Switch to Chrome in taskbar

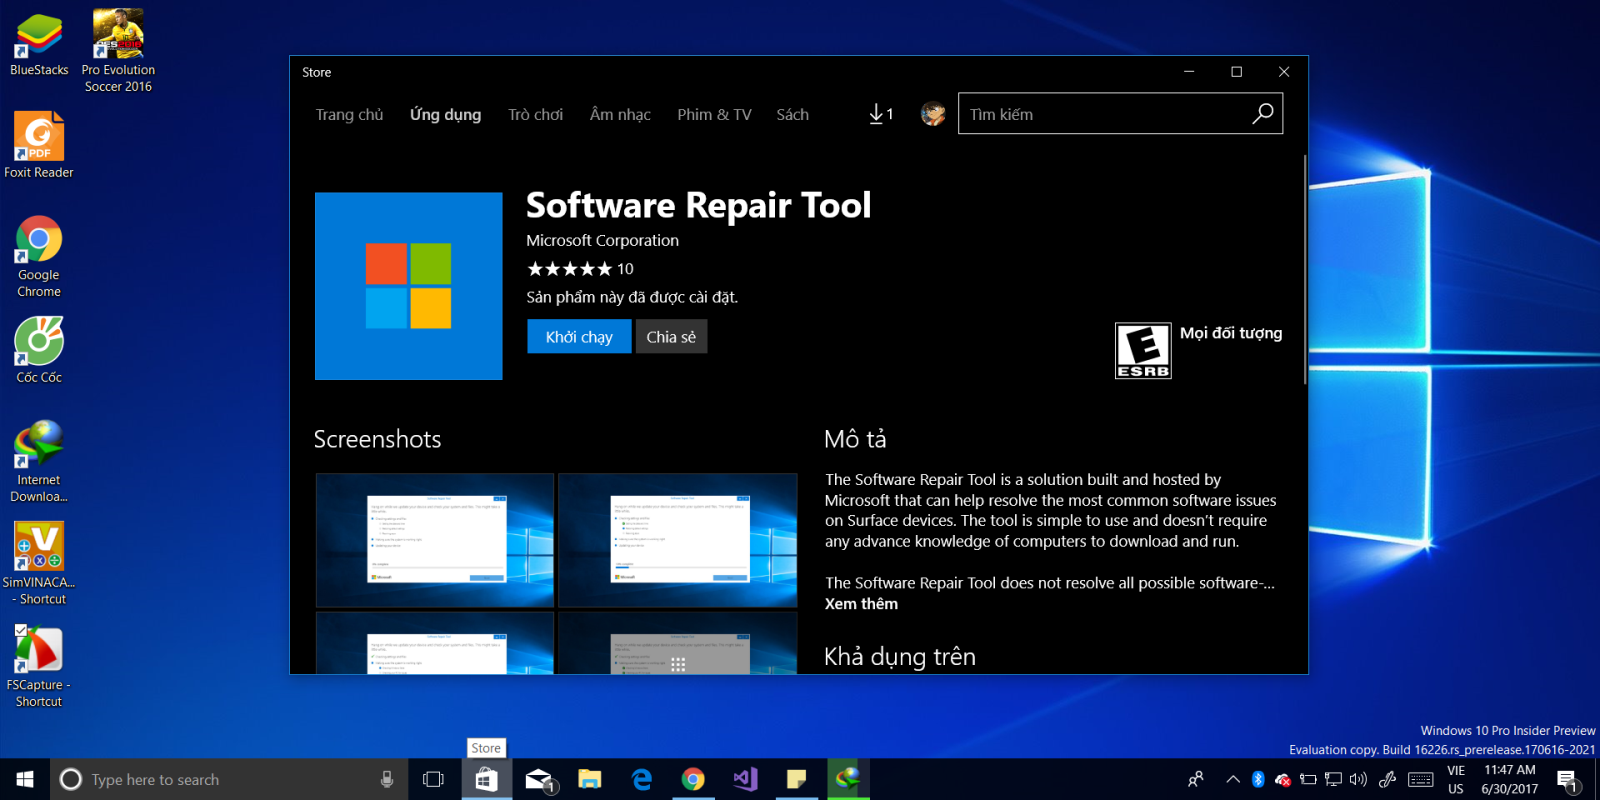pyautogui.click(x=693, y=779)
